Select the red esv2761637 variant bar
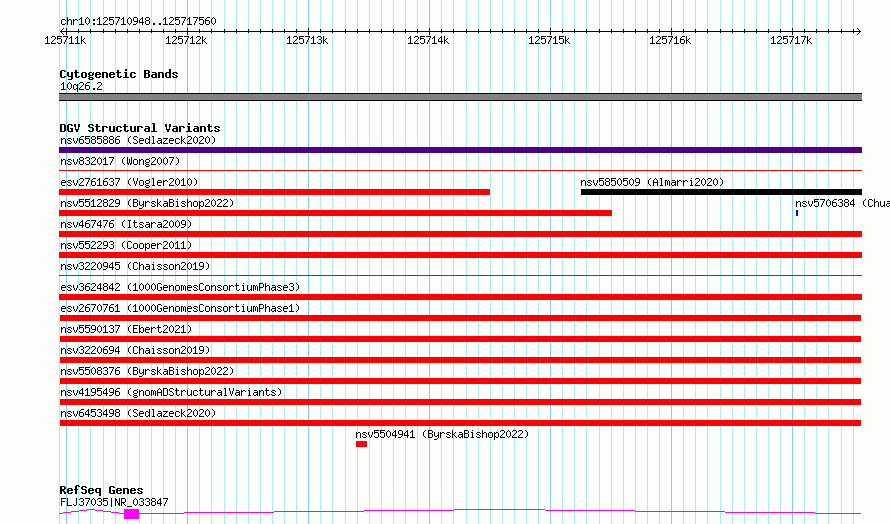The width and height of the screenshot is (890, 524). coord(274,192)
